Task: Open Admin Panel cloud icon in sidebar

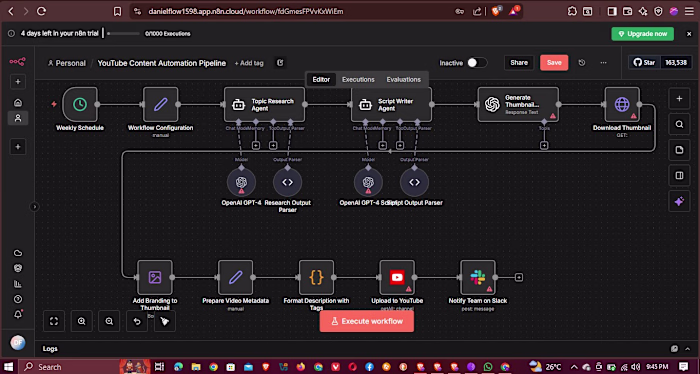Action: click(x=18, y=253)
